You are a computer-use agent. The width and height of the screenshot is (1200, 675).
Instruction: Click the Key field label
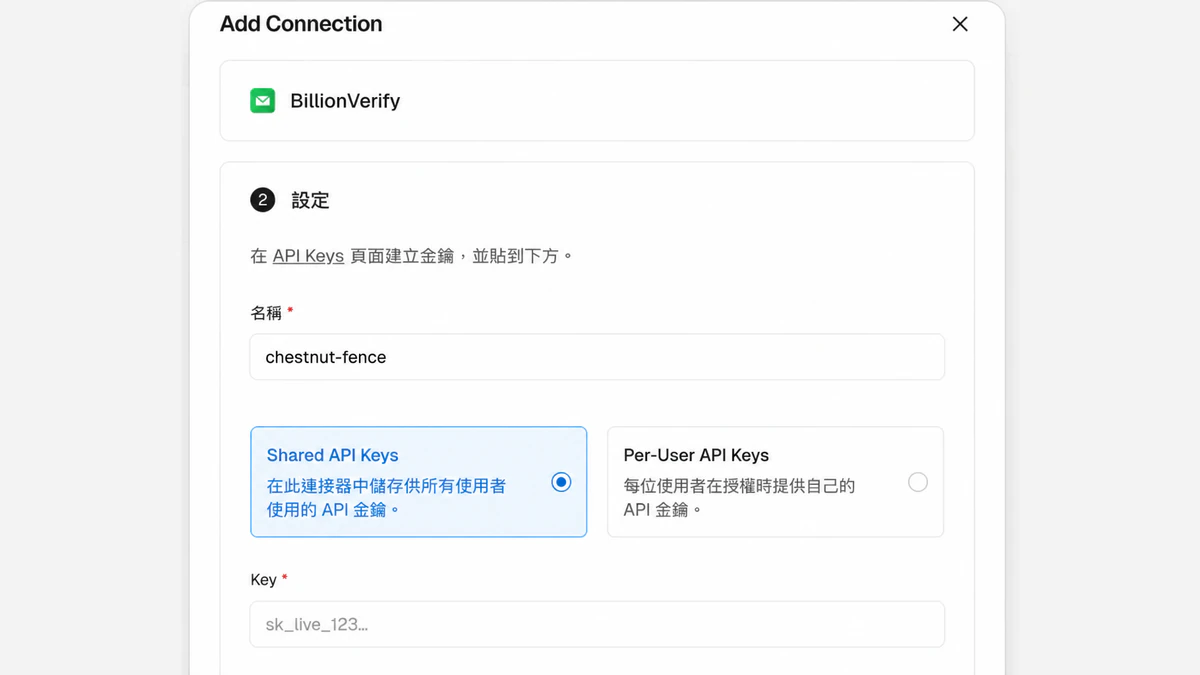coord(263,580)
